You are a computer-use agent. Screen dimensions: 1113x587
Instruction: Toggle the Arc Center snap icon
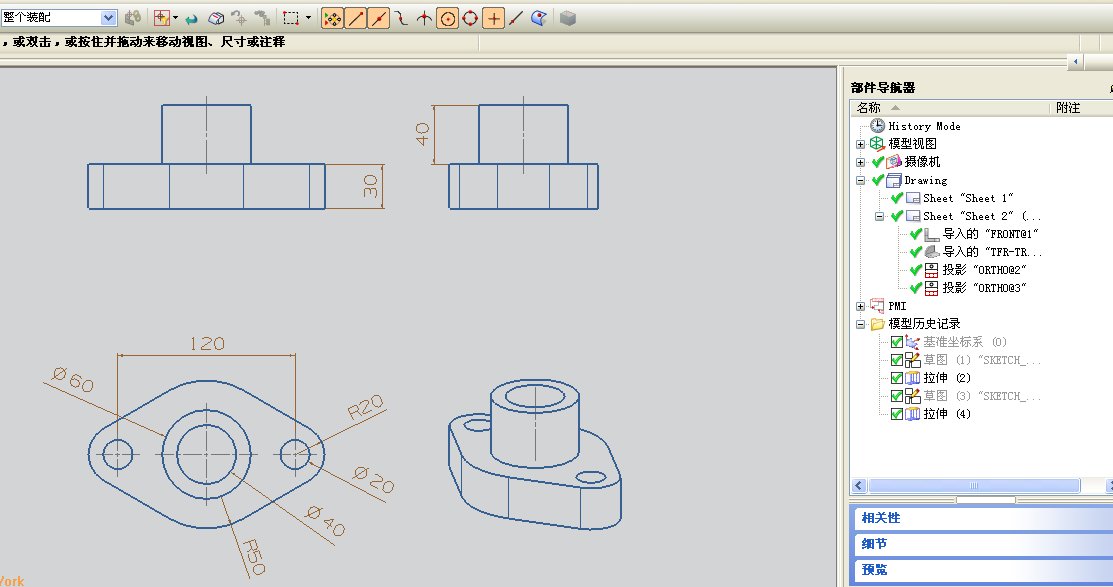point(448,18)
